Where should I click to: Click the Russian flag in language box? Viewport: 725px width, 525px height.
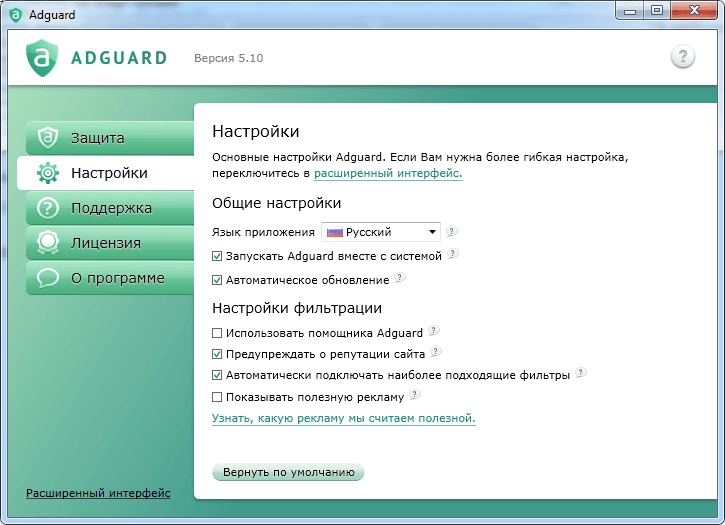334,232
